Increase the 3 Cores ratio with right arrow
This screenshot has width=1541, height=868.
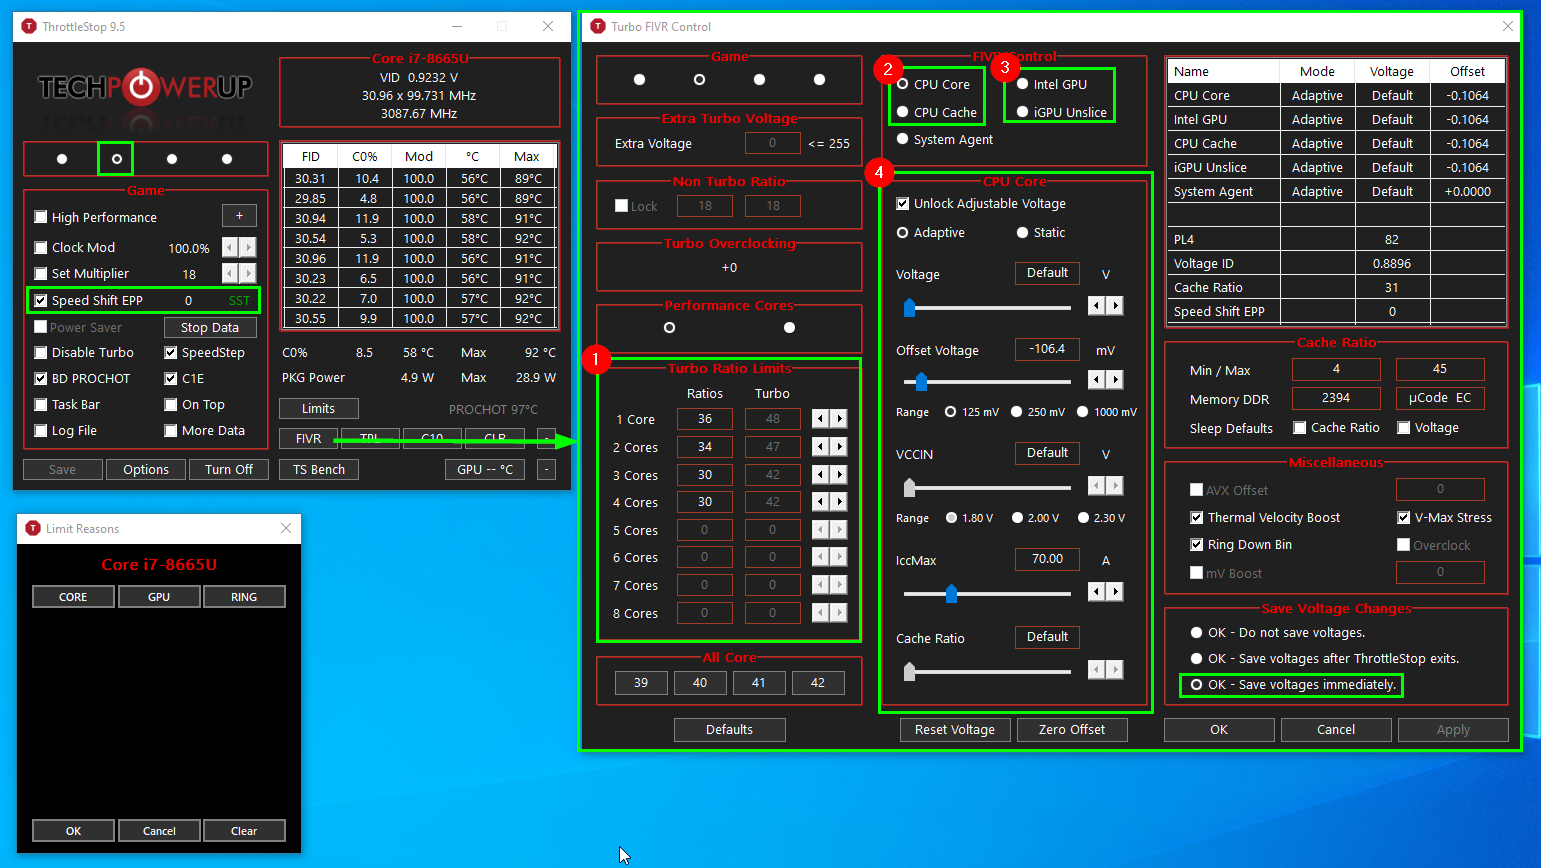coord(839,475)
